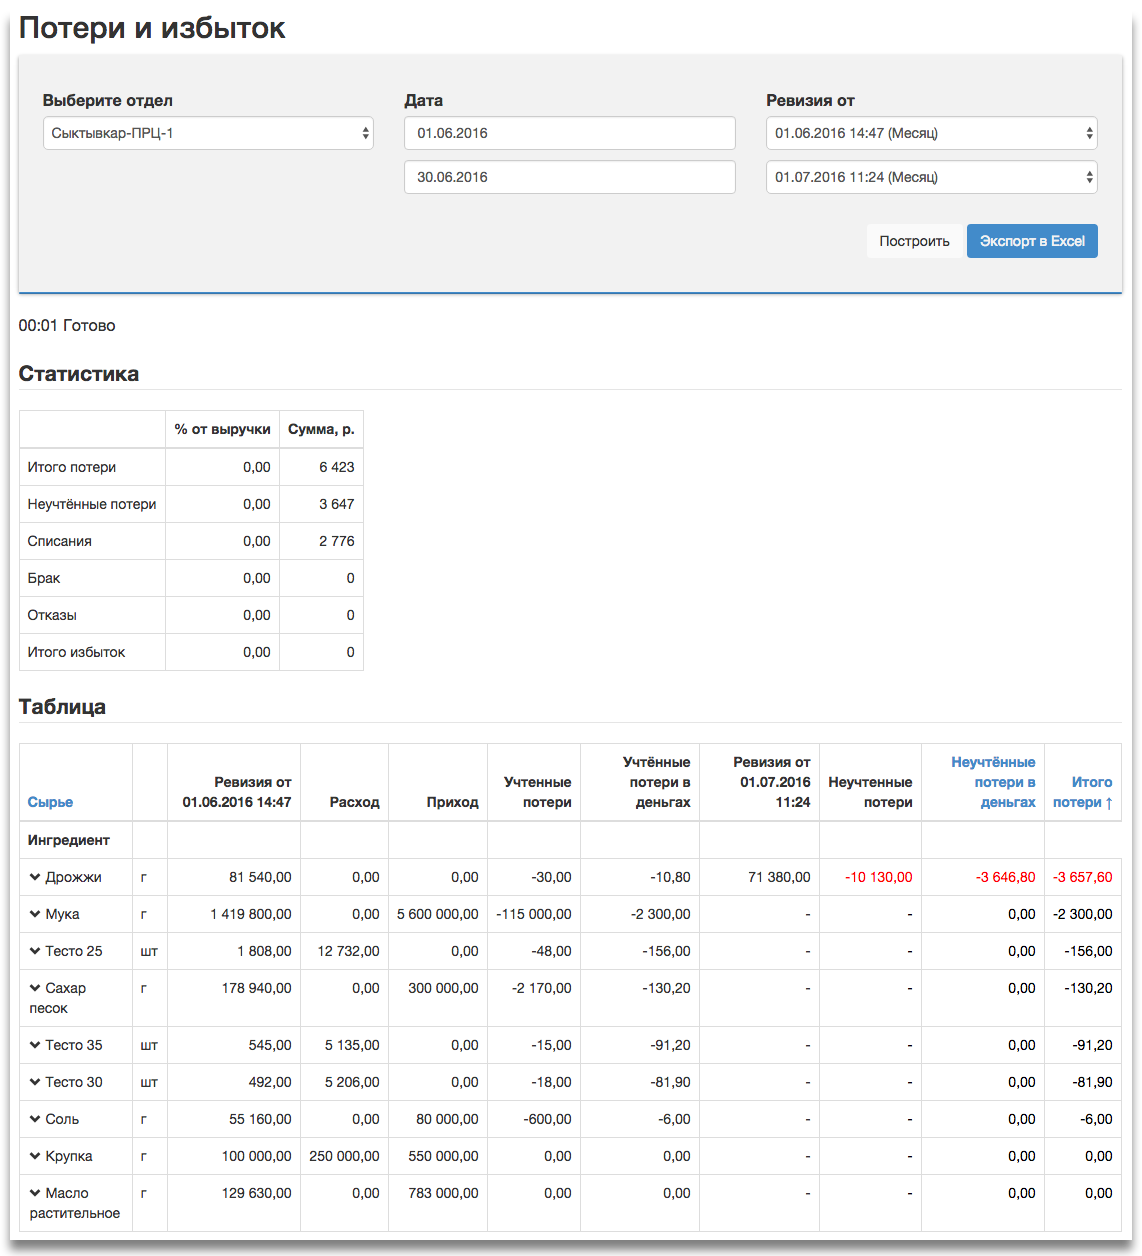The width and height of the screenshot is (1142, 1256).
Task: Click the 1 419 800,00 revision value
Action: (x=251, y=914)
